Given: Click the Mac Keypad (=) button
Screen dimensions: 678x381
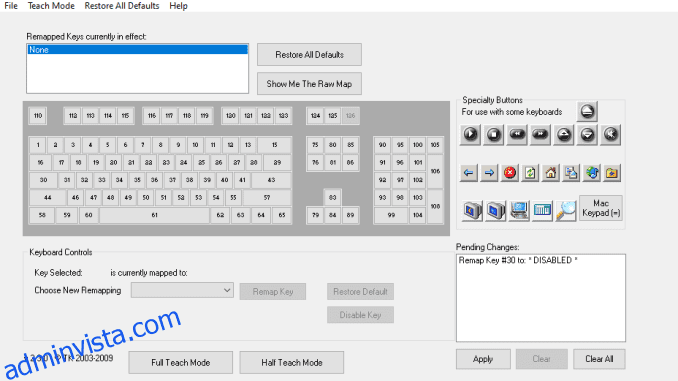Looking at the screenshot, I should [x=601, y=208].
